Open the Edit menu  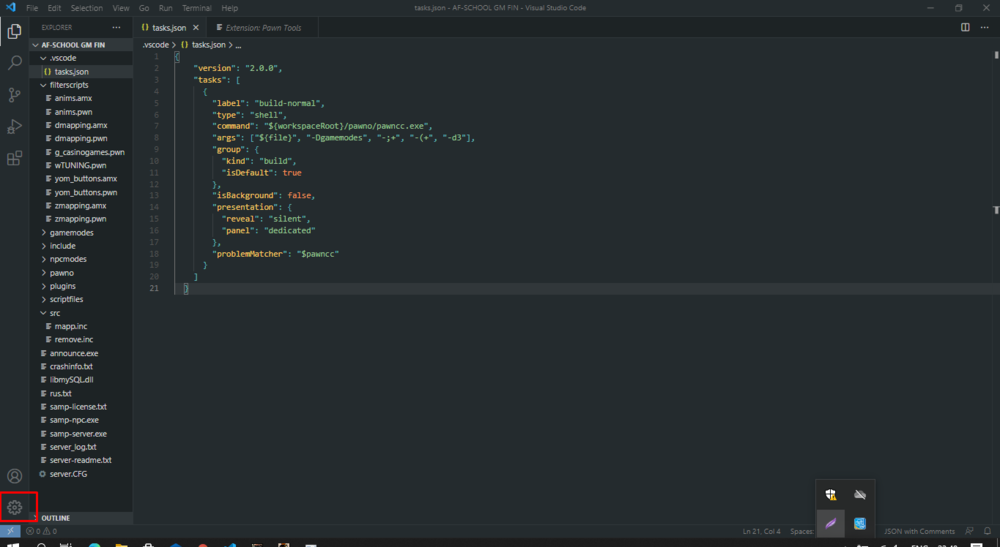[x=54, y=8]
